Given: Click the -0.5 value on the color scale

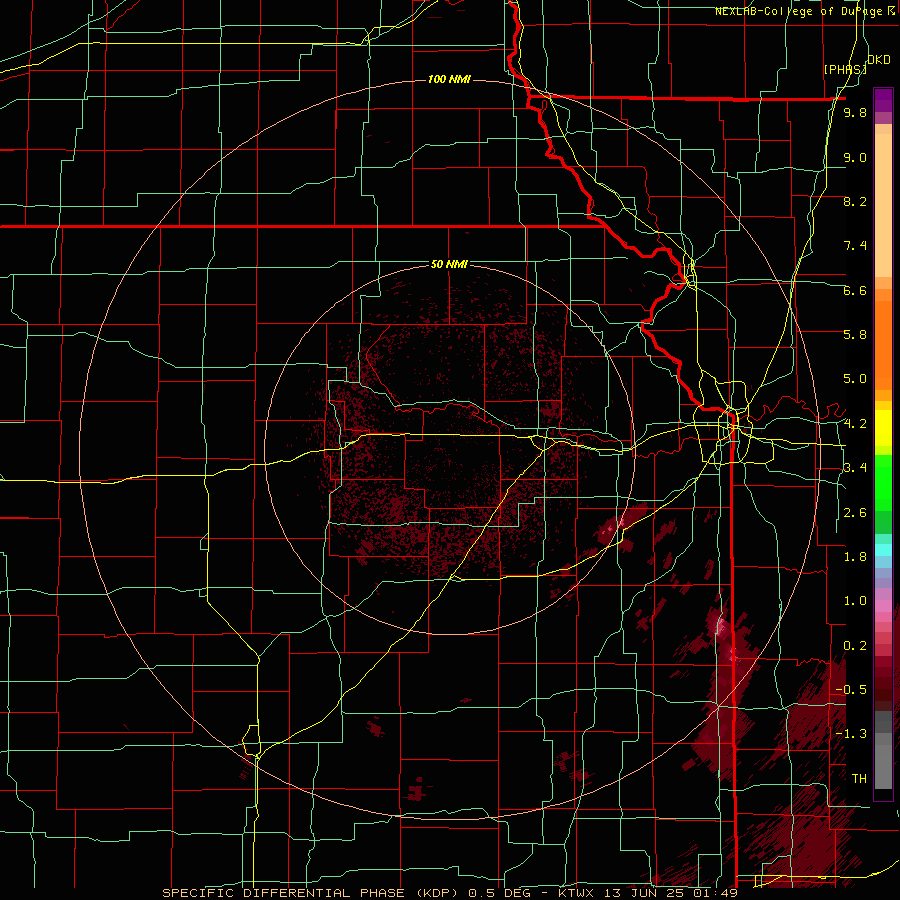Looking at the screenshot, I should click(x=851, y=690).
